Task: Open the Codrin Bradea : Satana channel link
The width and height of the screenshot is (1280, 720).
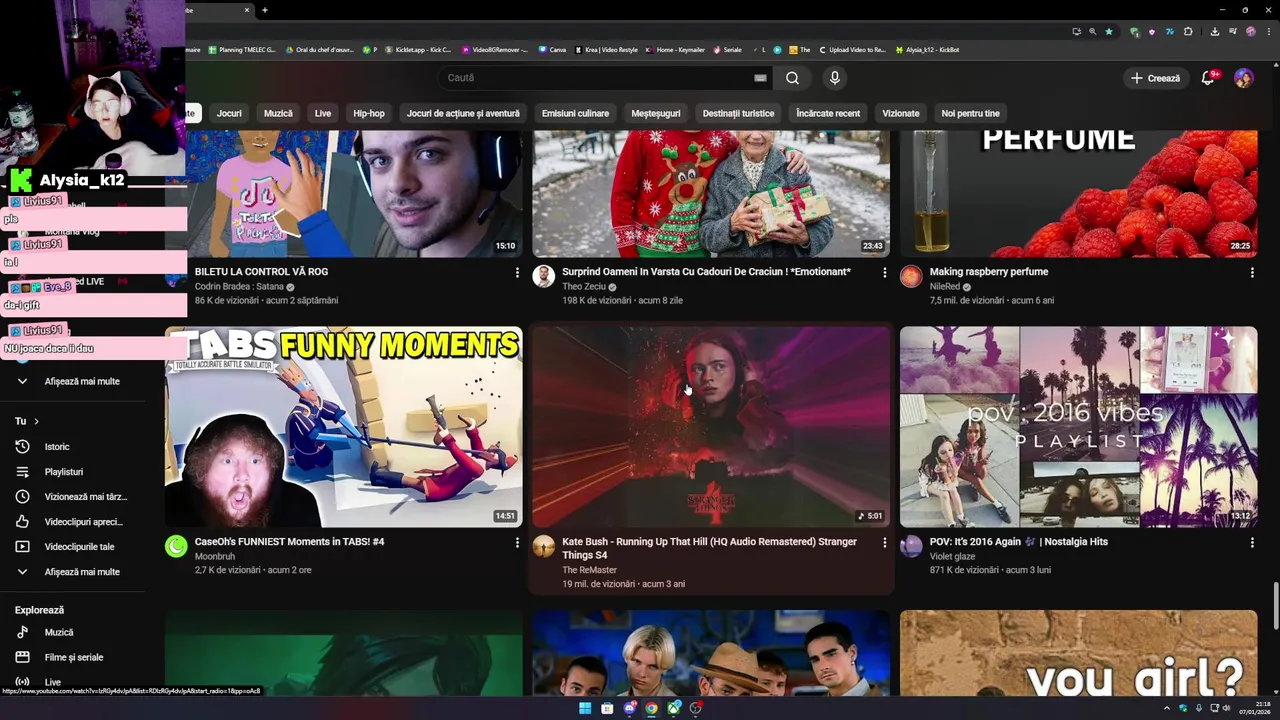Action: 239,286
